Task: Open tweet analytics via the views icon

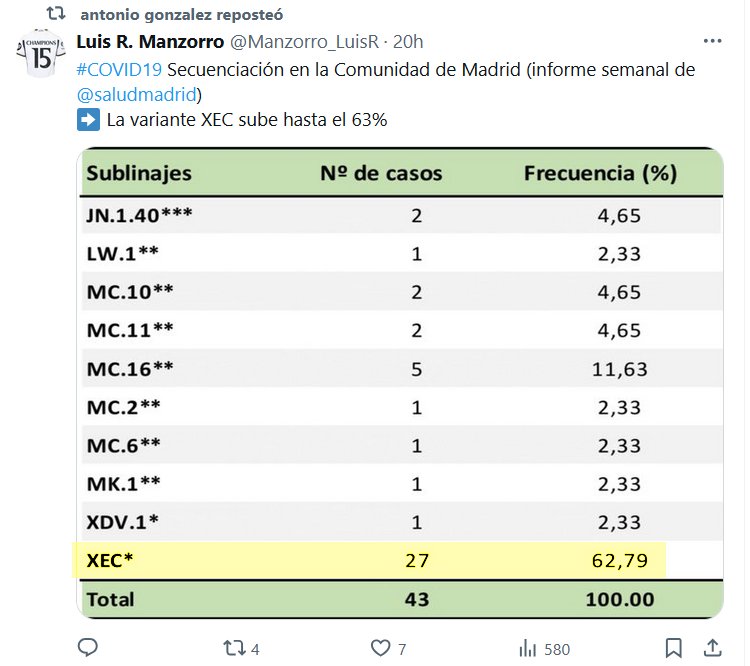Action: click(x=527, y=648)
